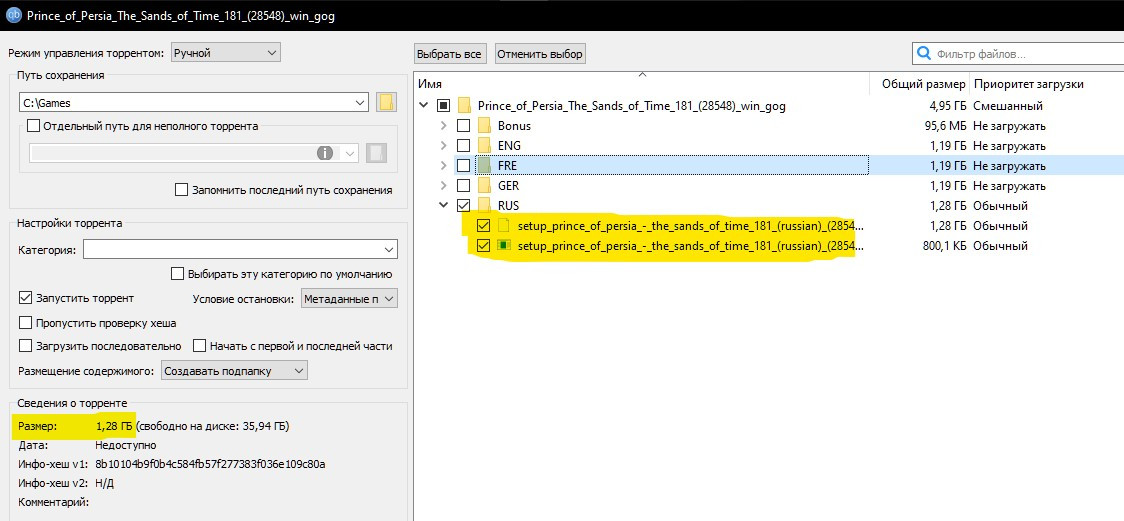Sort files by the total size column header

pos(923,84)
